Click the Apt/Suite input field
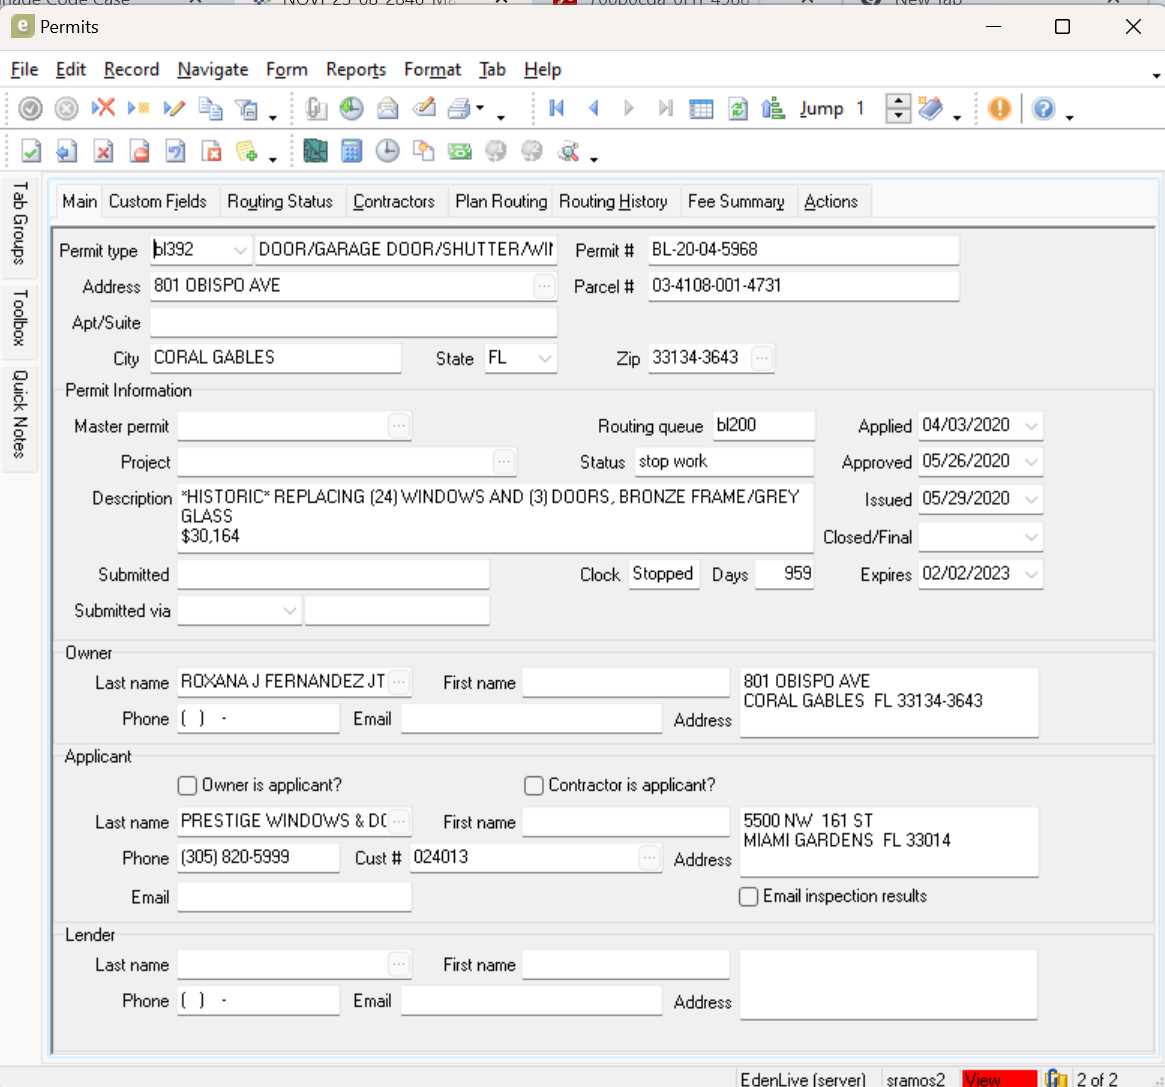 [x=353, y=323]
